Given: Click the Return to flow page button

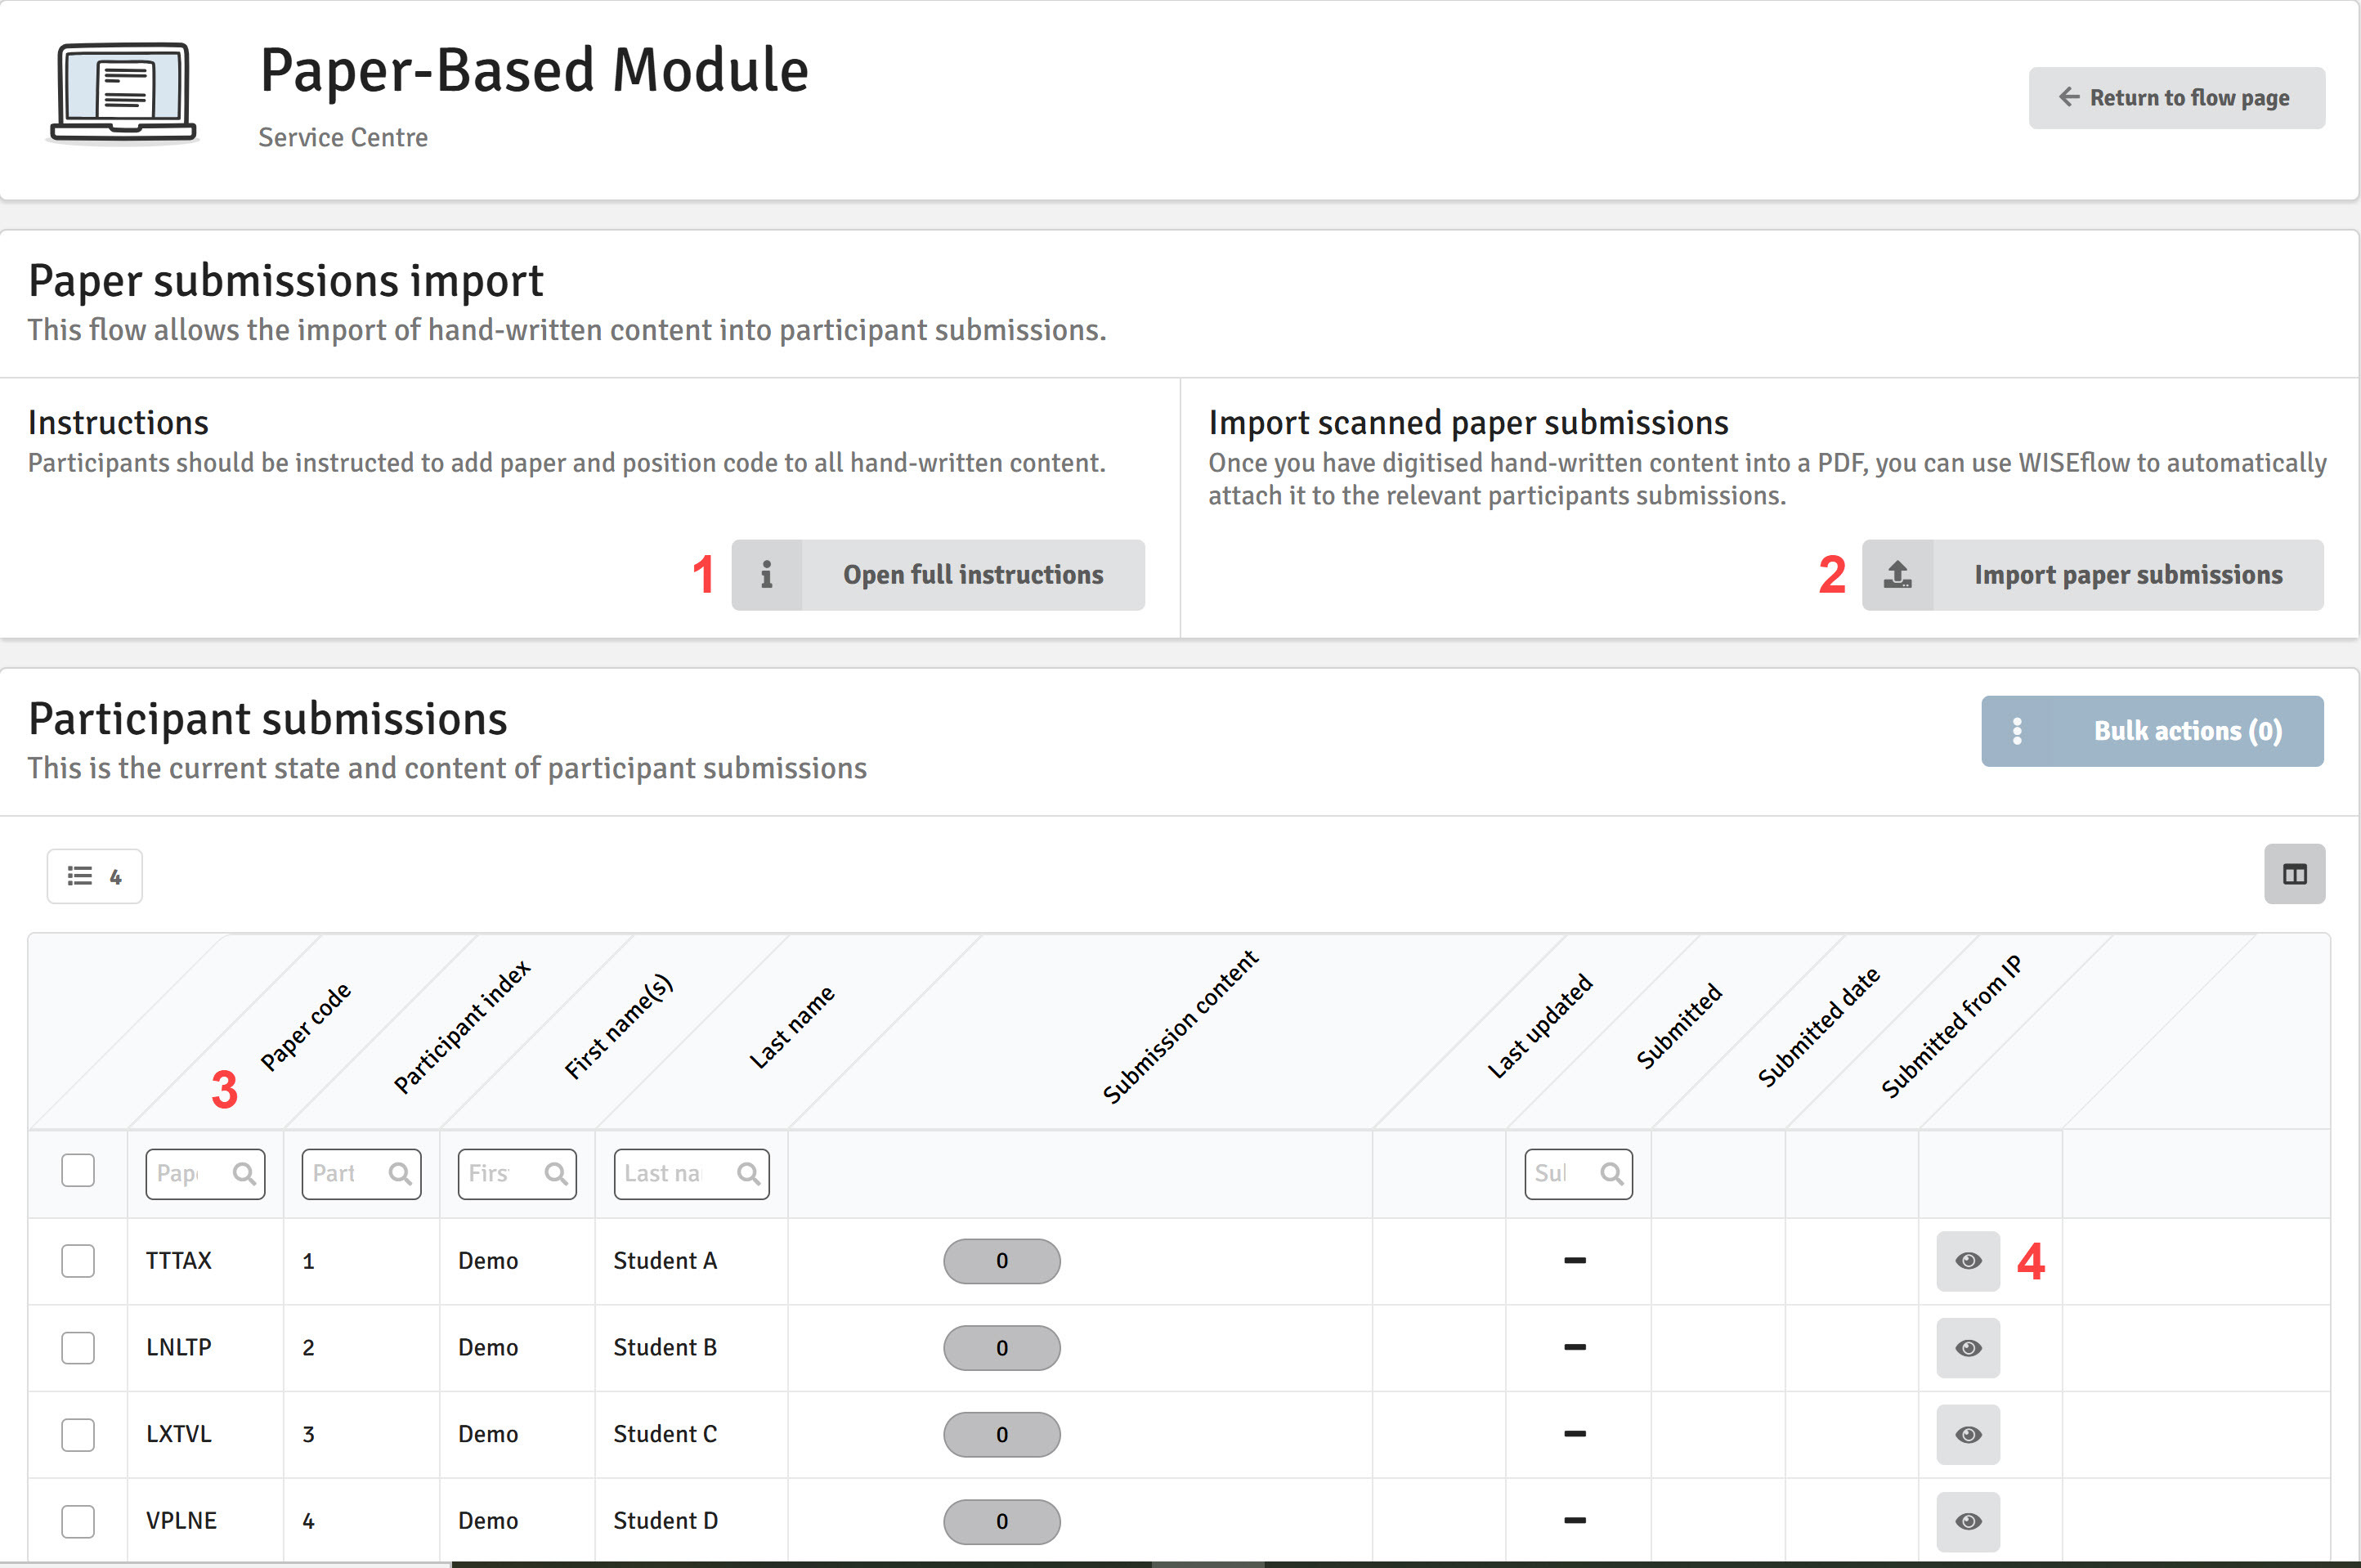Looking at the screenshot, I should 2176,98.
